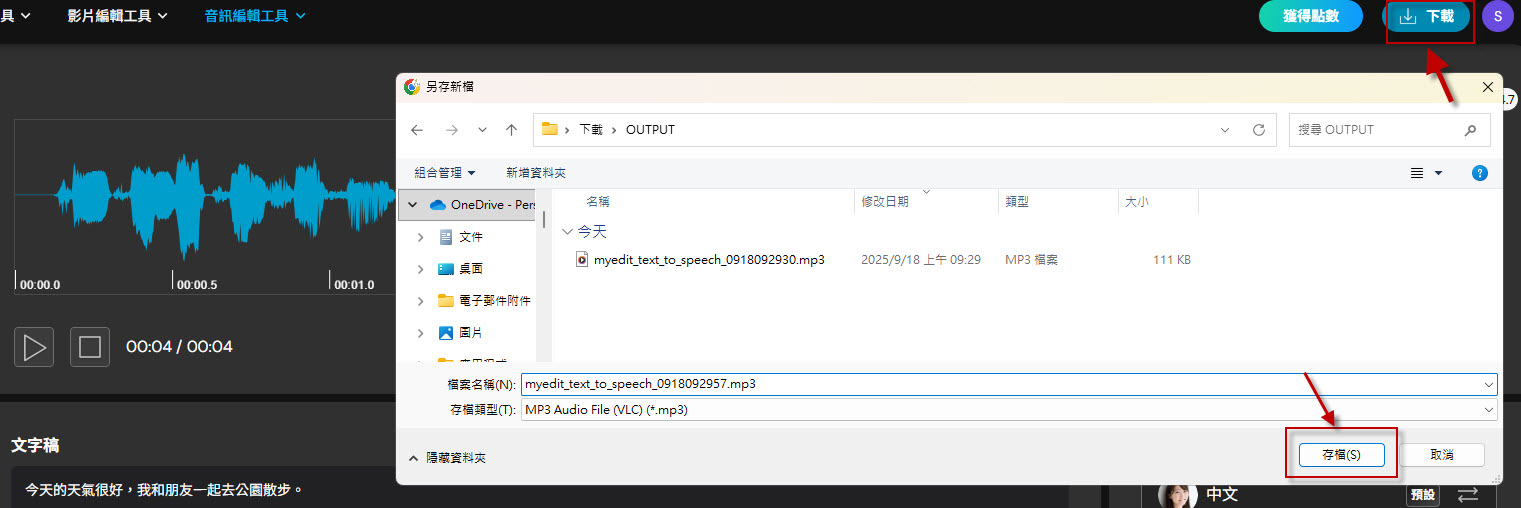
Task: Click the swap arrows icon next to 預設
Action: pos(1467,495)
